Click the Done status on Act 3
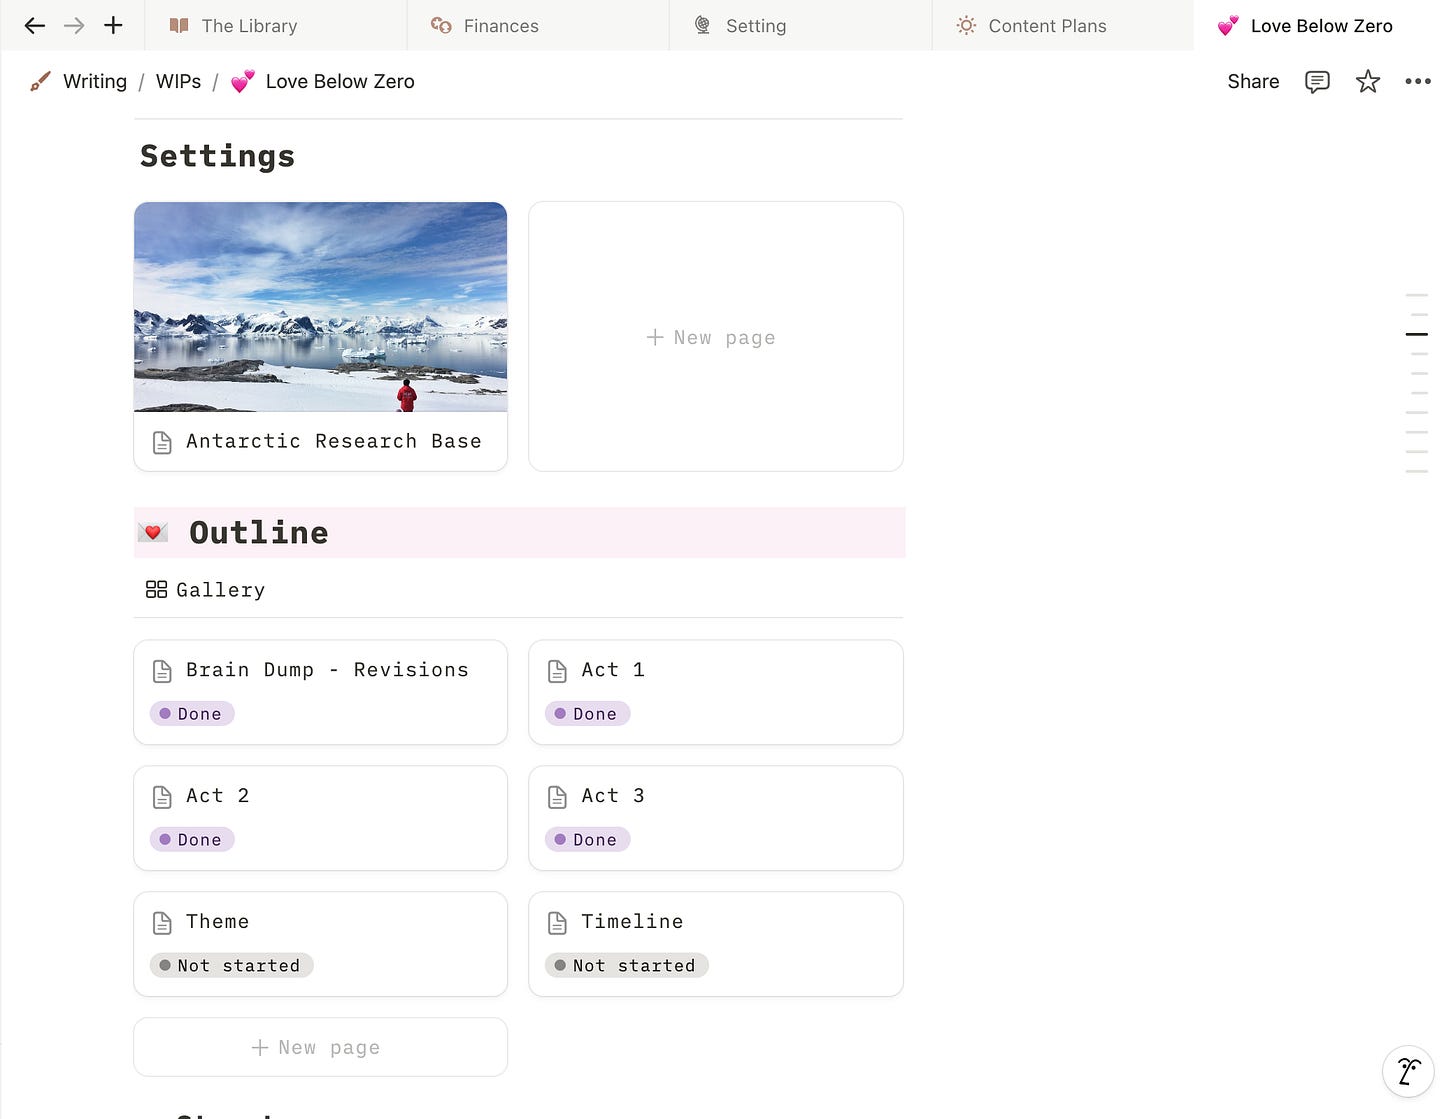Viewport: 1456px width, 1119px height. click(x=587, y=840)
